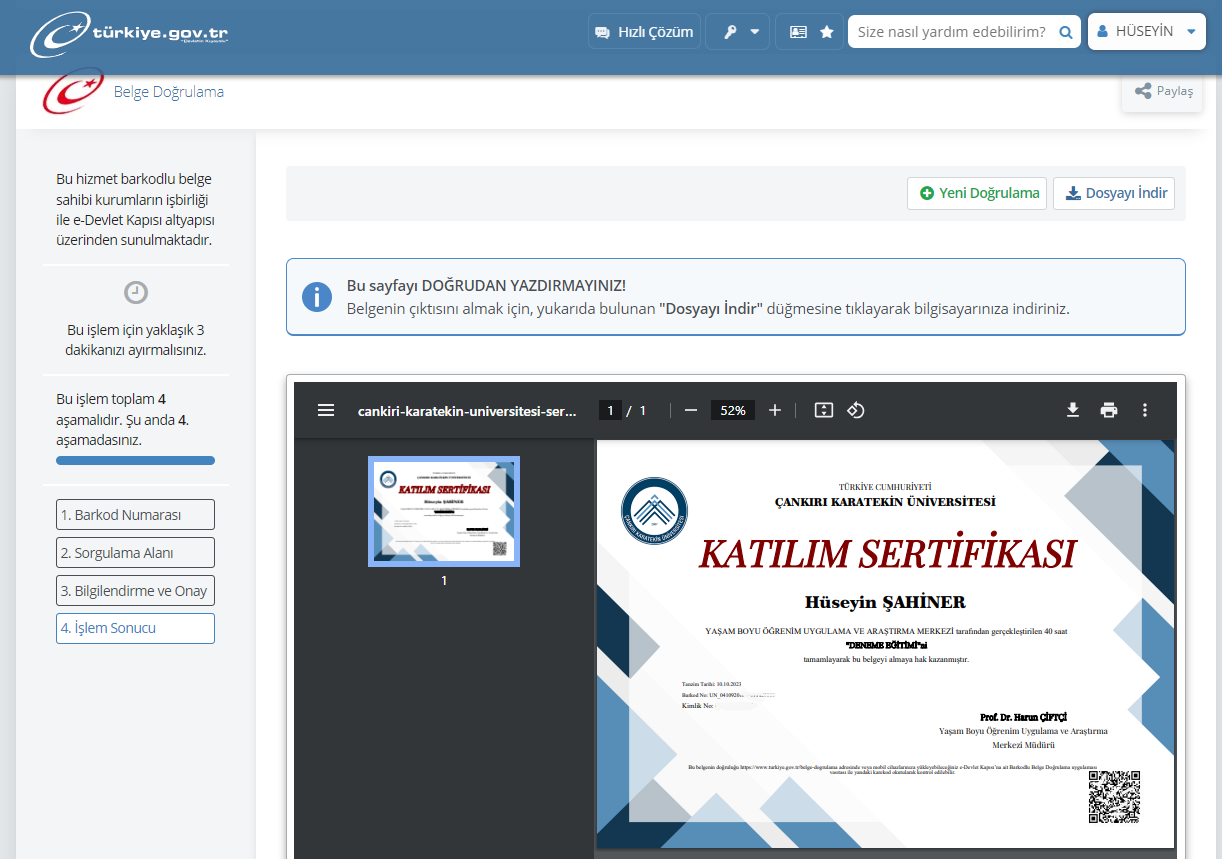Focus the 'Size nasıl yardım edebilirim?' search field
This screenshot has width=1222, height=859.
tap(951, 32)
